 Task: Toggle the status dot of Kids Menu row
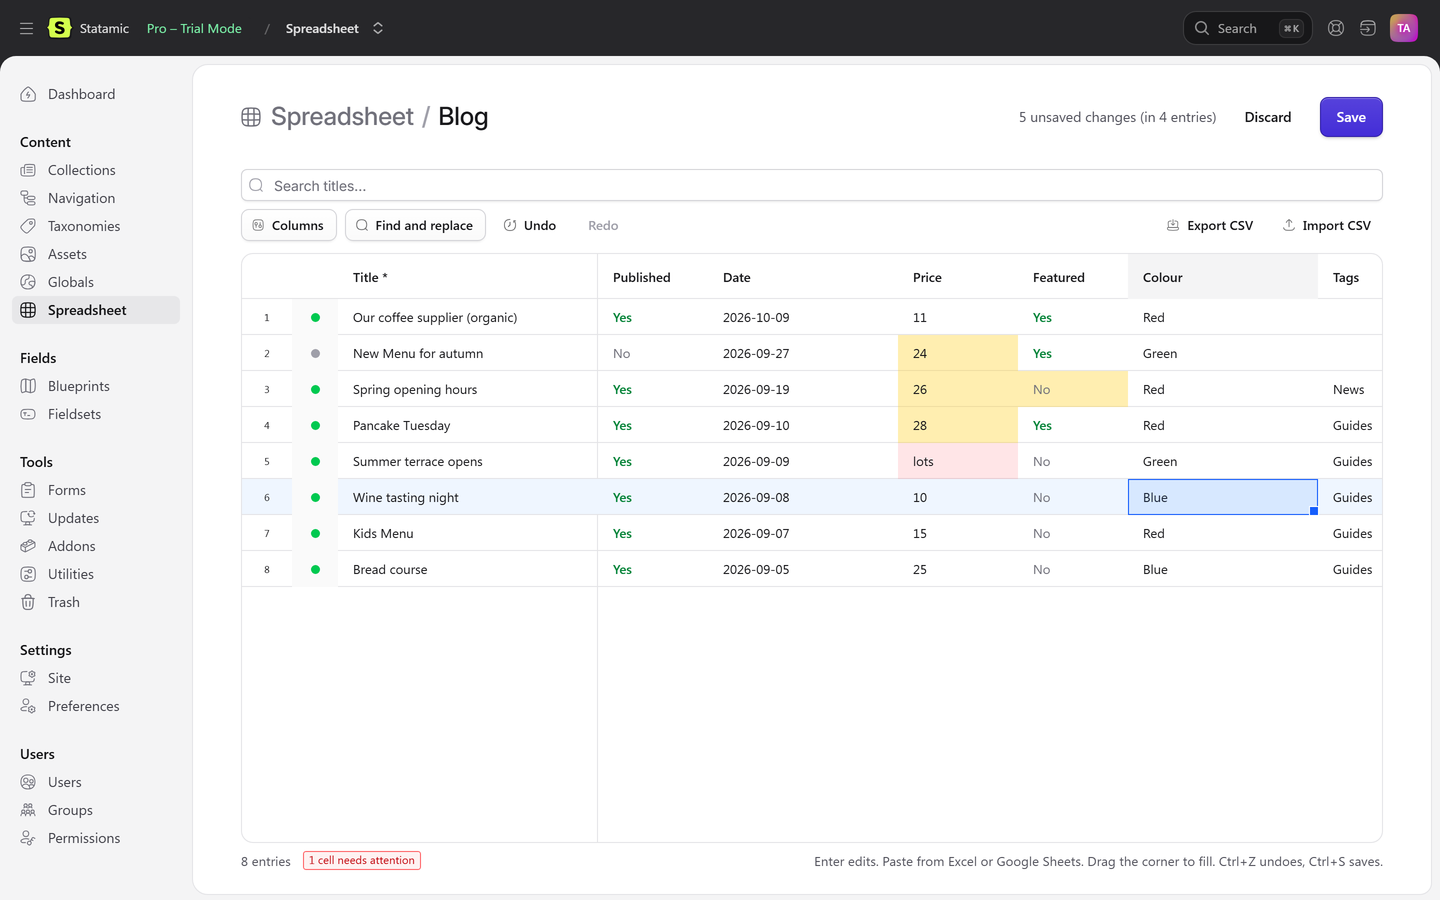click(315, 533)
